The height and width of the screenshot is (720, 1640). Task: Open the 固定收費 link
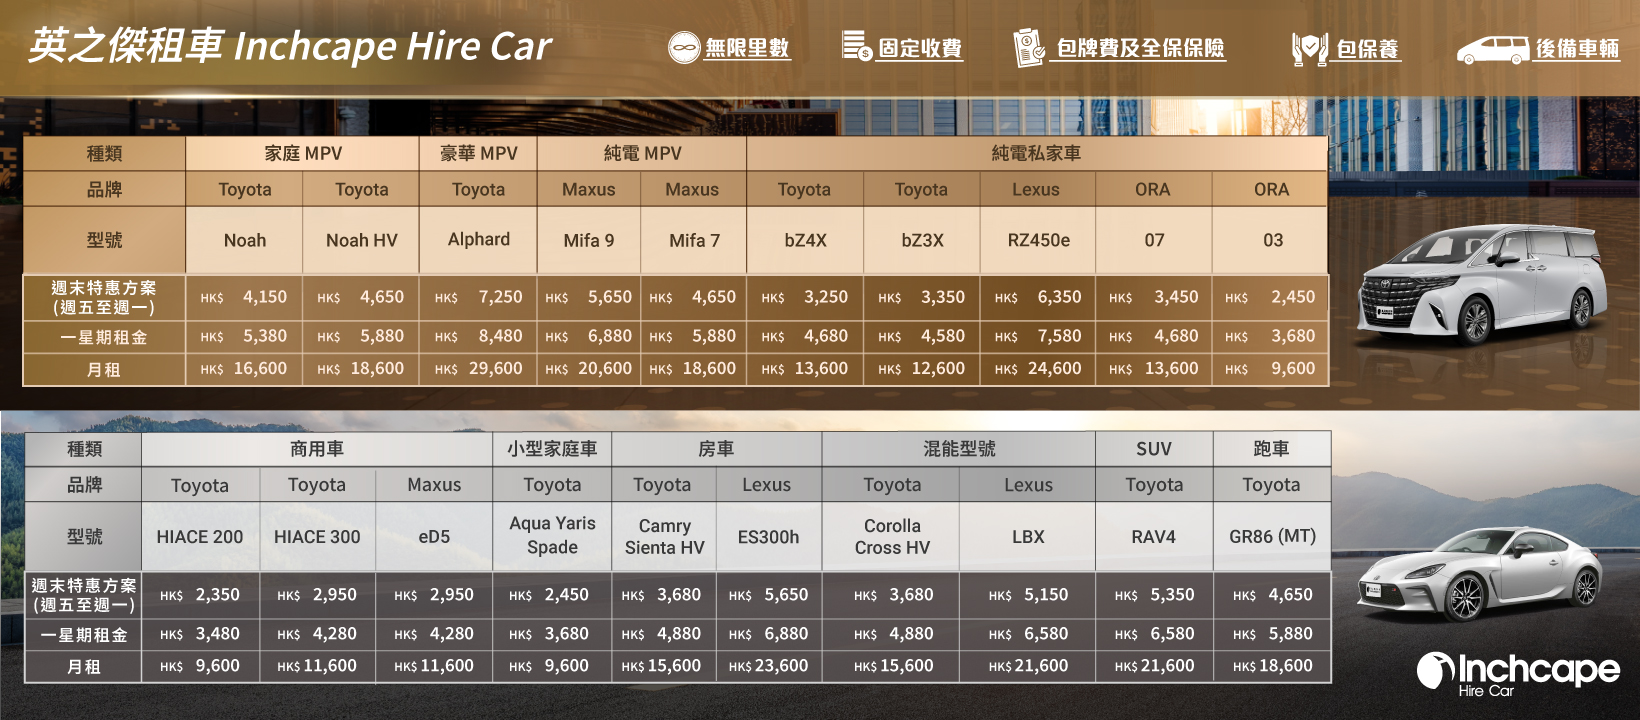(920, 48)
